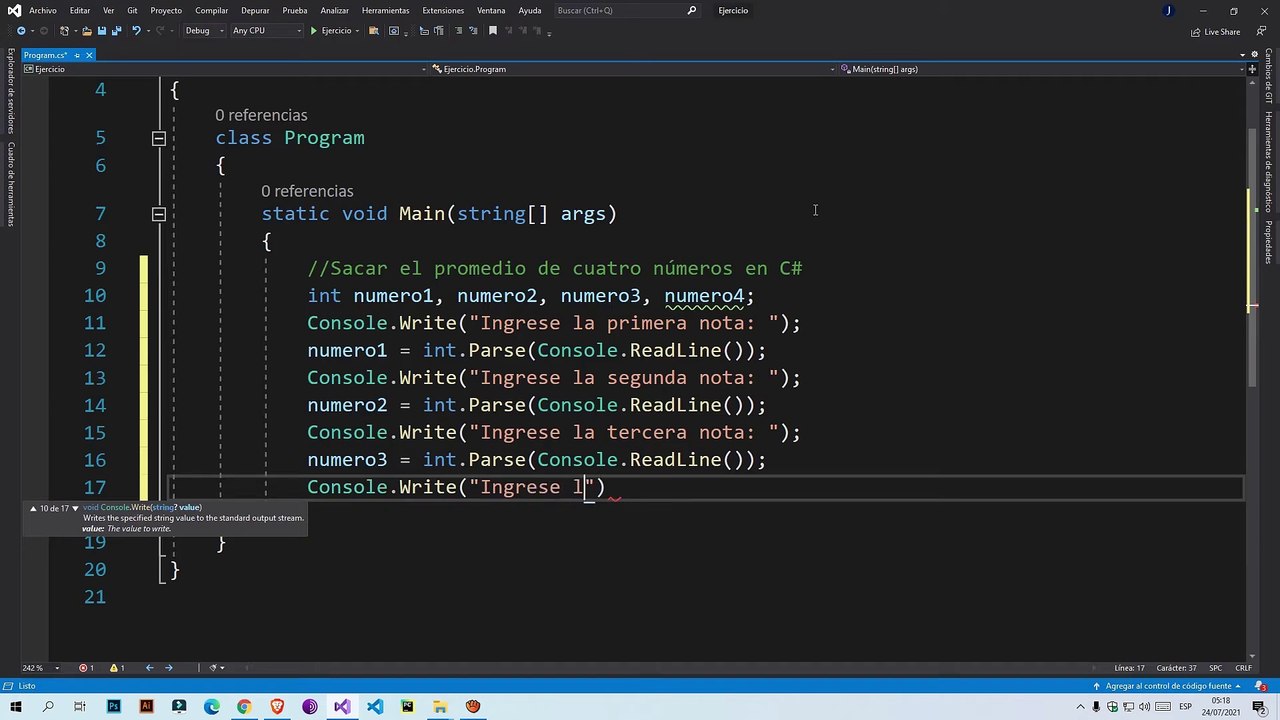Click the bookmark icon in the toolbar

point(492,31)
